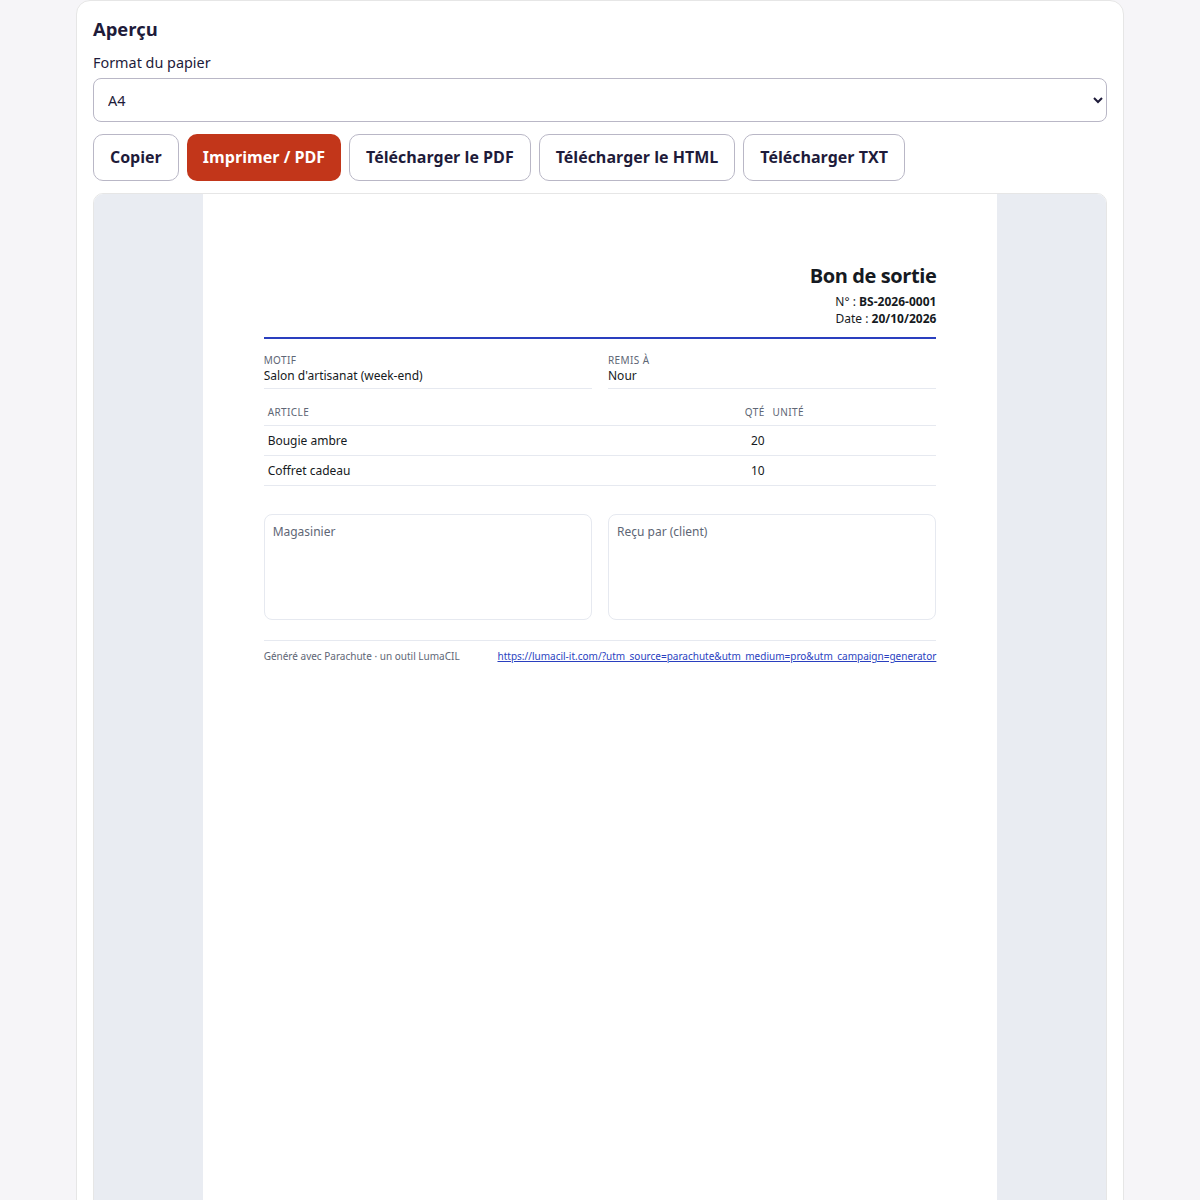The image size is (1200, 1200).
Task: Click Imprimer / PDF button
Action: pos(264,157)
